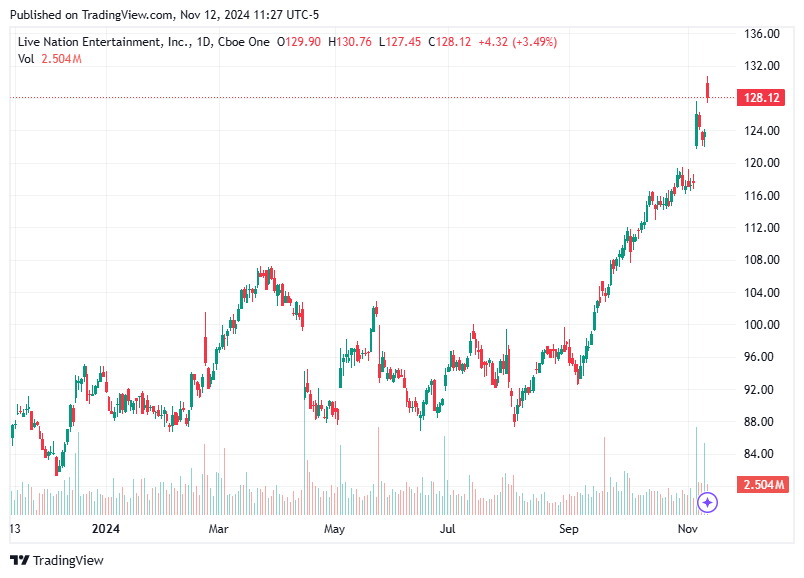Click the red 128.12 current price label
The width and height of the screenshot is (804, 578).
click(761, 97)
